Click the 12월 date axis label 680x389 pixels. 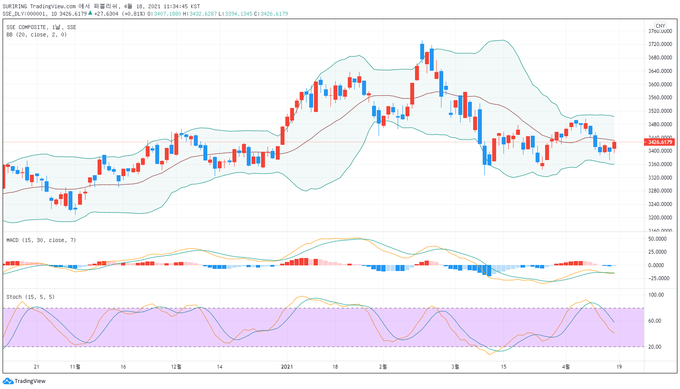click(176, 367)
